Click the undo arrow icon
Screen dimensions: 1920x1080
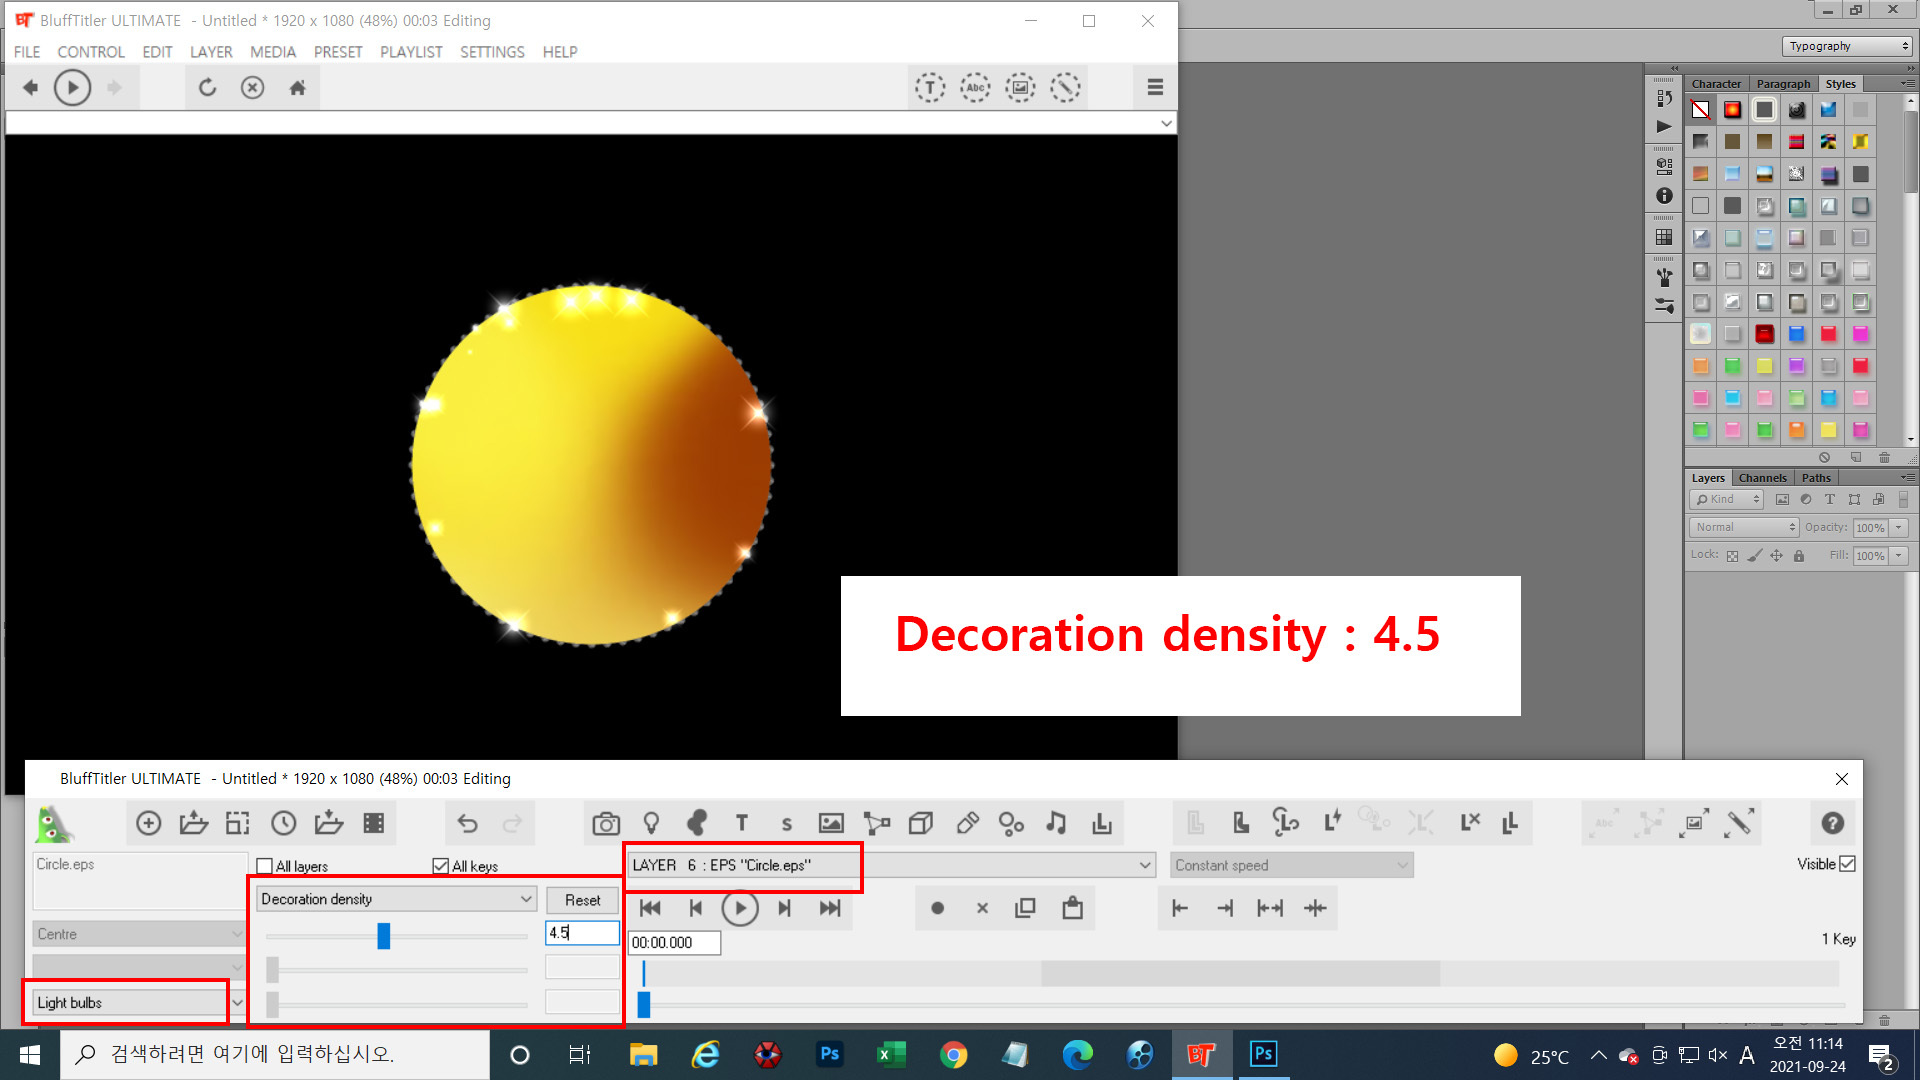[467, 823]
